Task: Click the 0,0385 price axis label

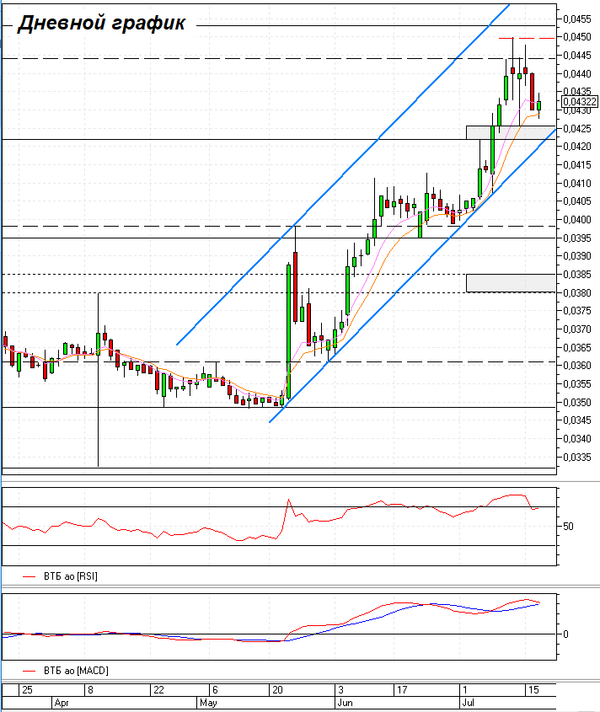Action: (x=577, y=274)
